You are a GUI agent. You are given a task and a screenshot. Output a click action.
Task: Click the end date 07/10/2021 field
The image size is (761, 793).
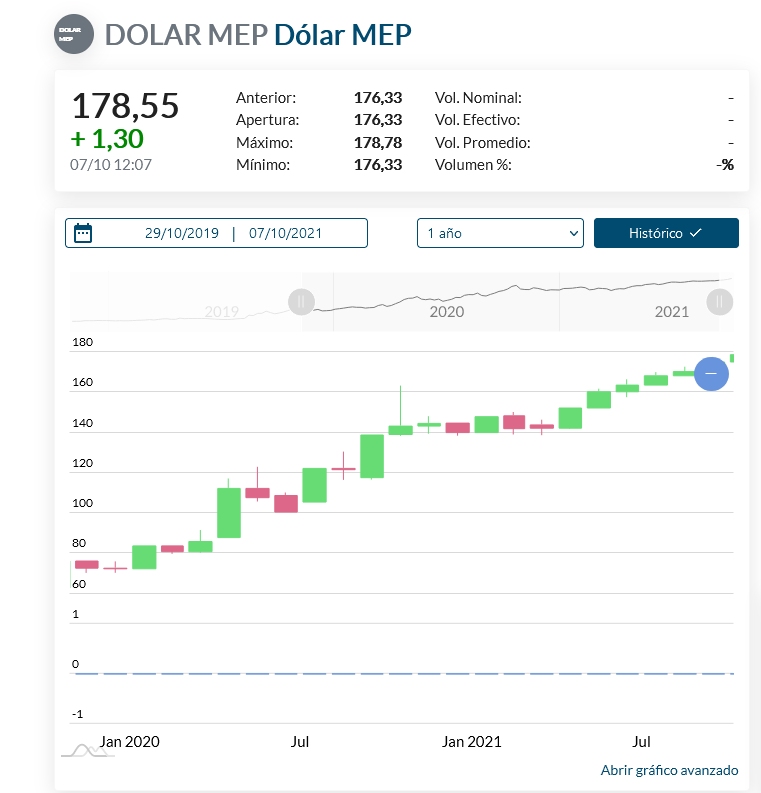[x=286, y=233]
